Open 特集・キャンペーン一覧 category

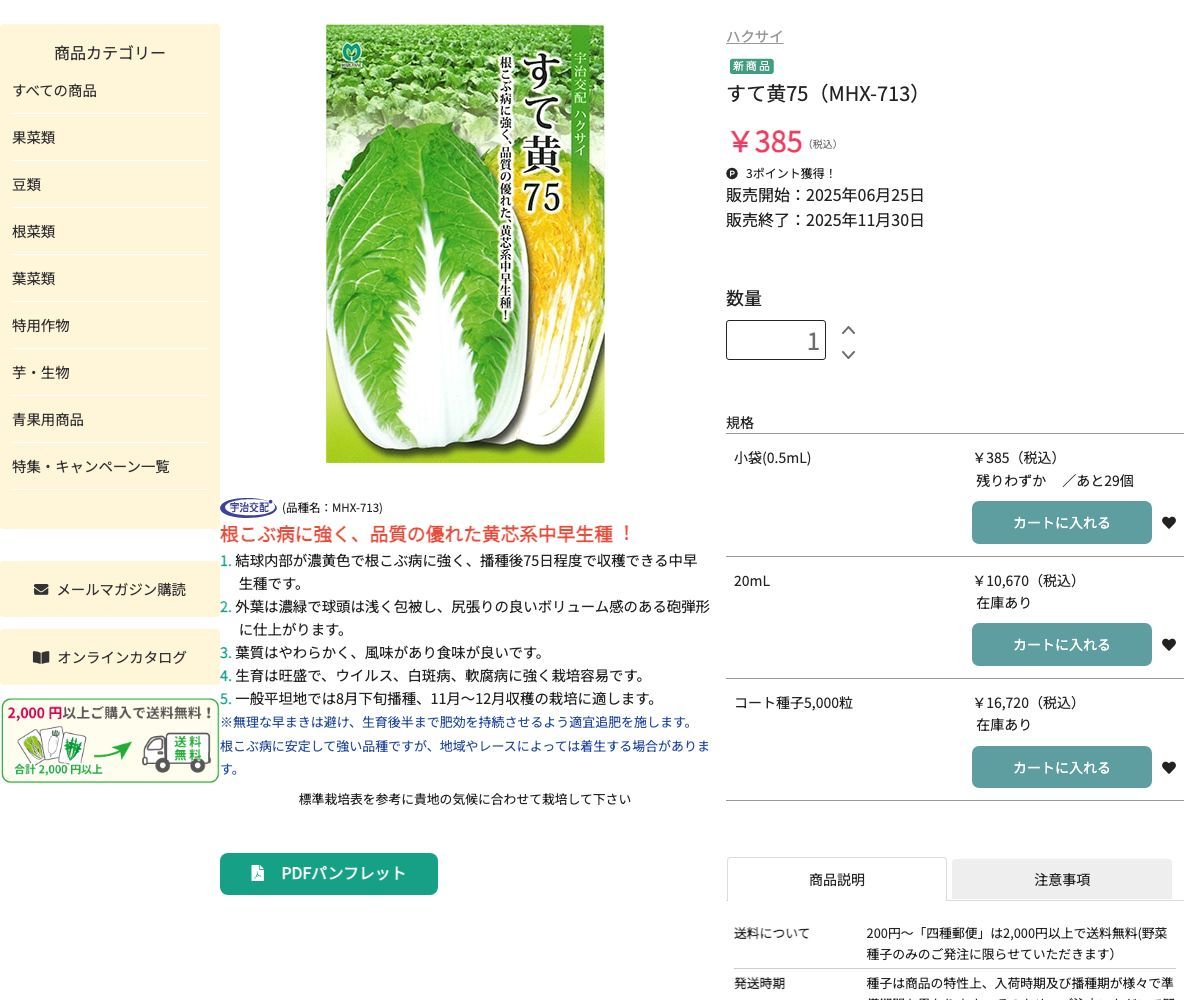[91, 467]
